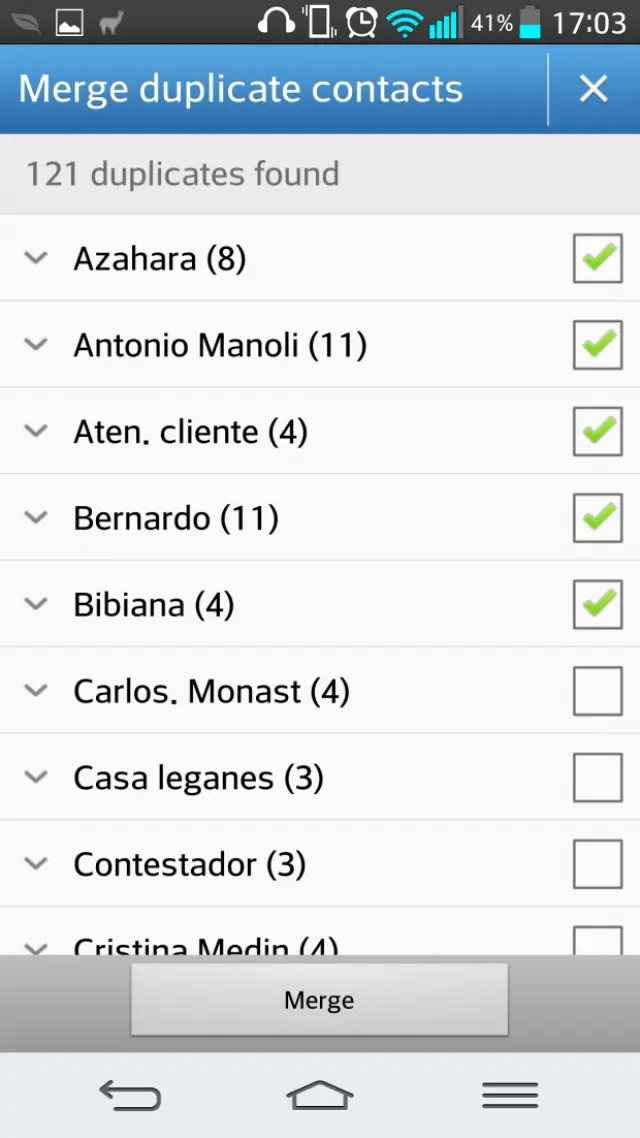Uncheck the Bernardo (11) checkbox
The image size is (640, 1138).
(597, 518)
